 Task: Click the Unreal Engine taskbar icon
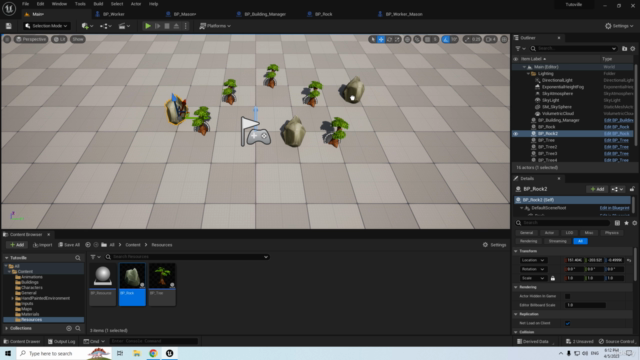(169, 353)
